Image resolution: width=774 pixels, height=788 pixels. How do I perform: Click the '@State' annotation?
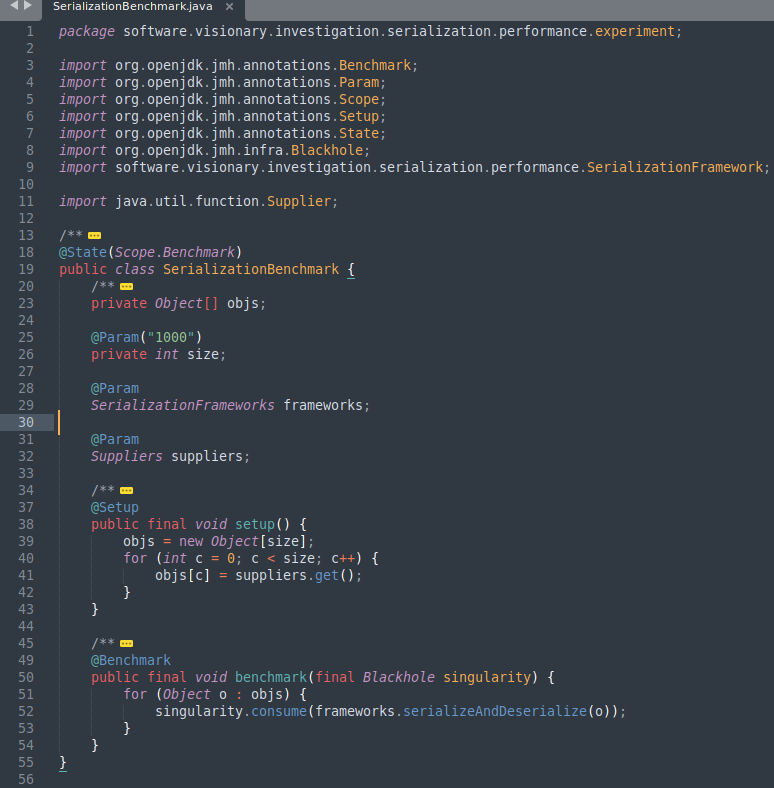(x=83, y=252)
